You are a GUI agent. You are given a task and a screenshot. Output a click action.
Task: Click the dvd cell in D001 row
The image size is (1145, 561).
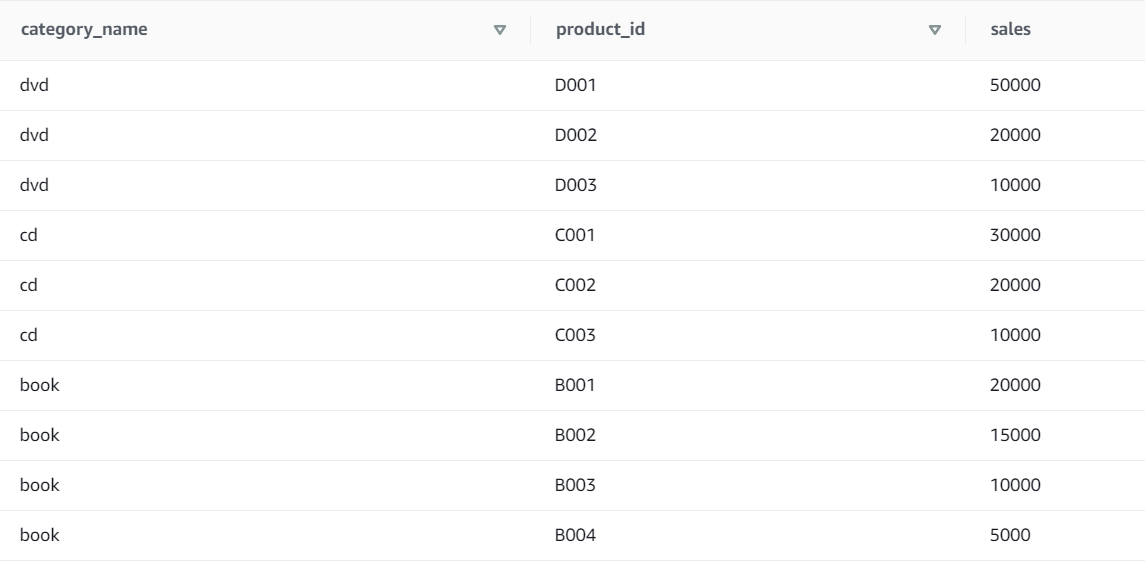click(35, 86)
